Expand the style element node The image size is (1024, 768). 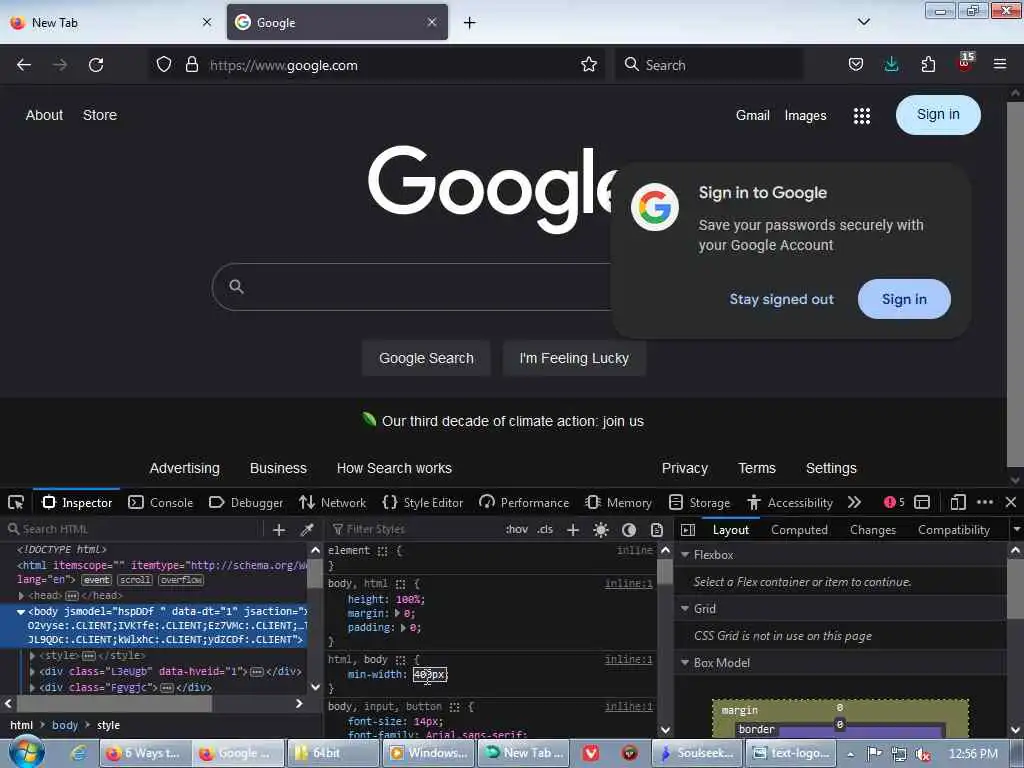33,655
